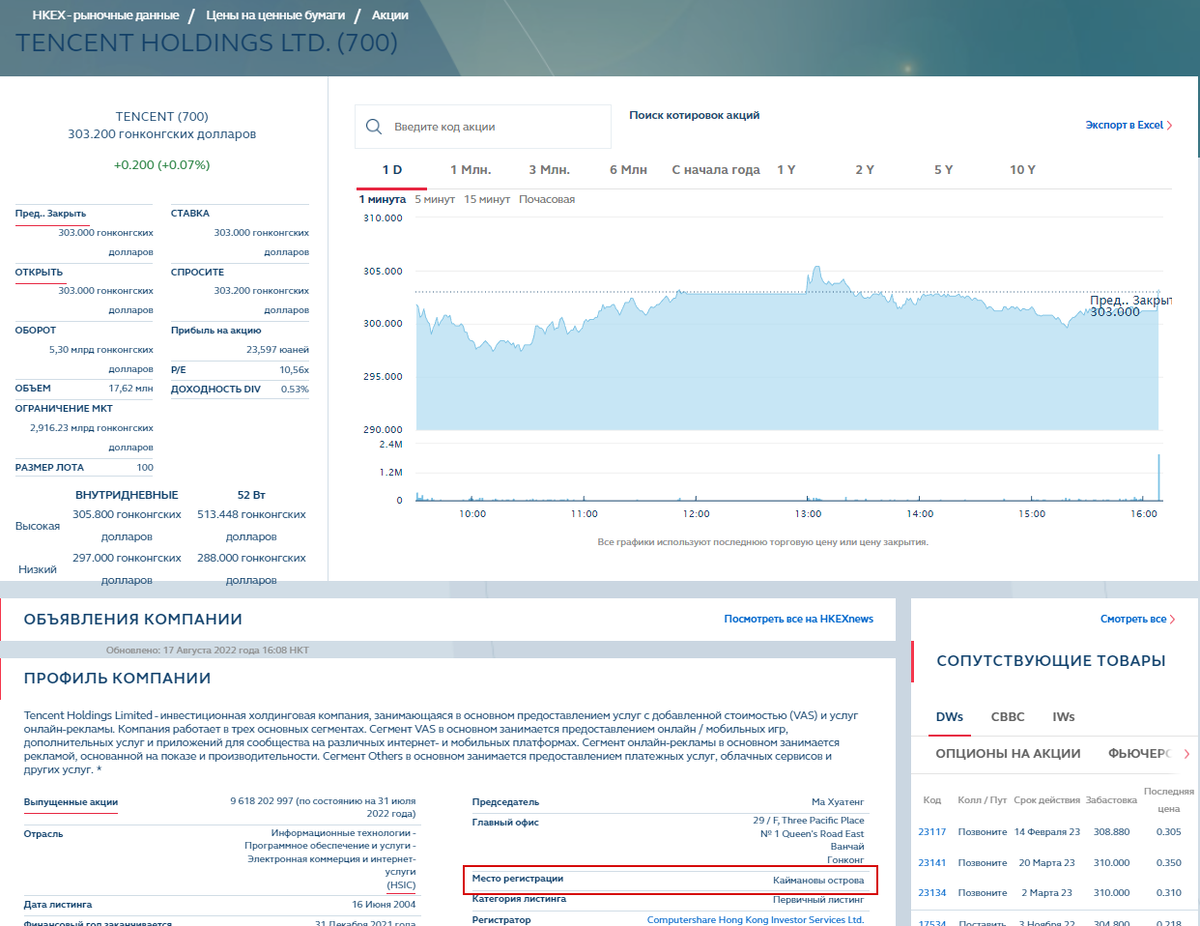Choose the 5 минут chart interval
Image resolution: width=1200 pixels, height=926 pixels.
pyautogui.click(x=435, y=199)
